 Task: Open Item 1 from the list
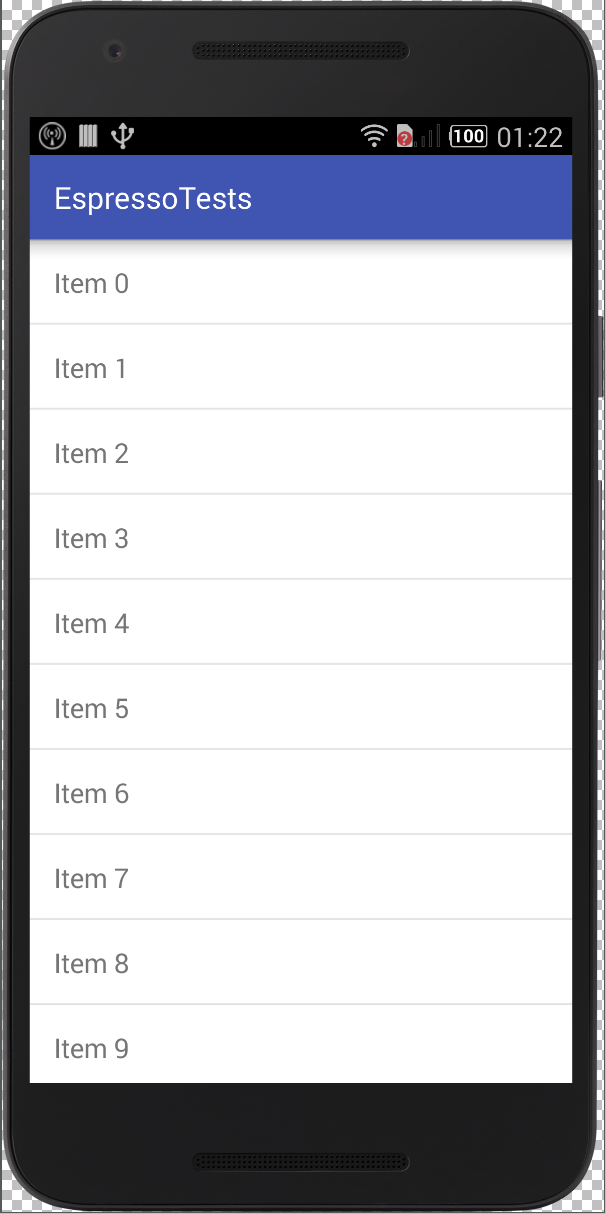click(x=300, y=369)
